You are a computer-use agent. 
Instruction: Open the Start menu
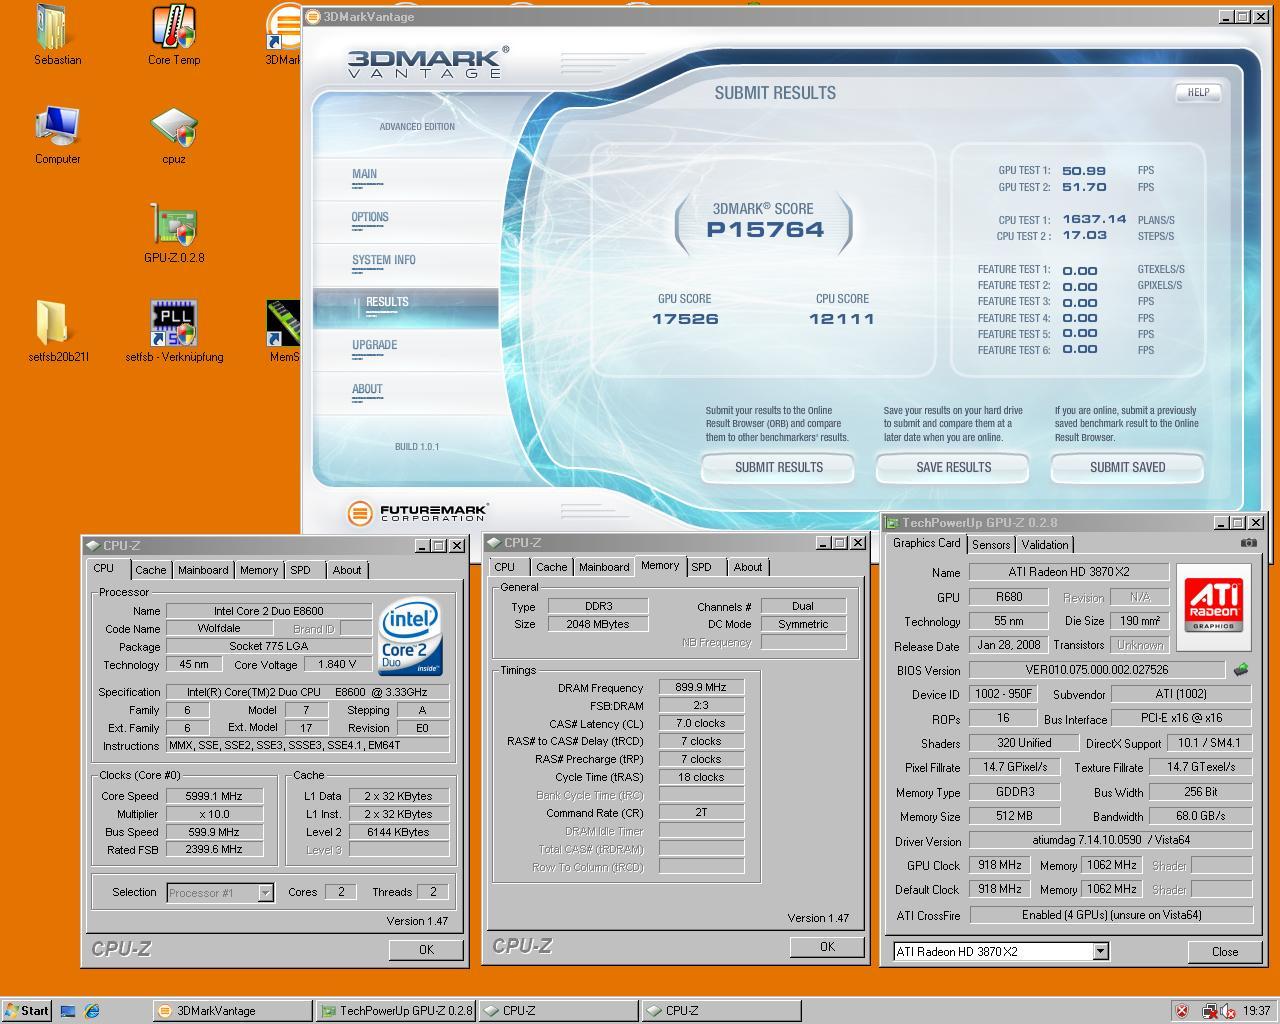pos(26,1011)
